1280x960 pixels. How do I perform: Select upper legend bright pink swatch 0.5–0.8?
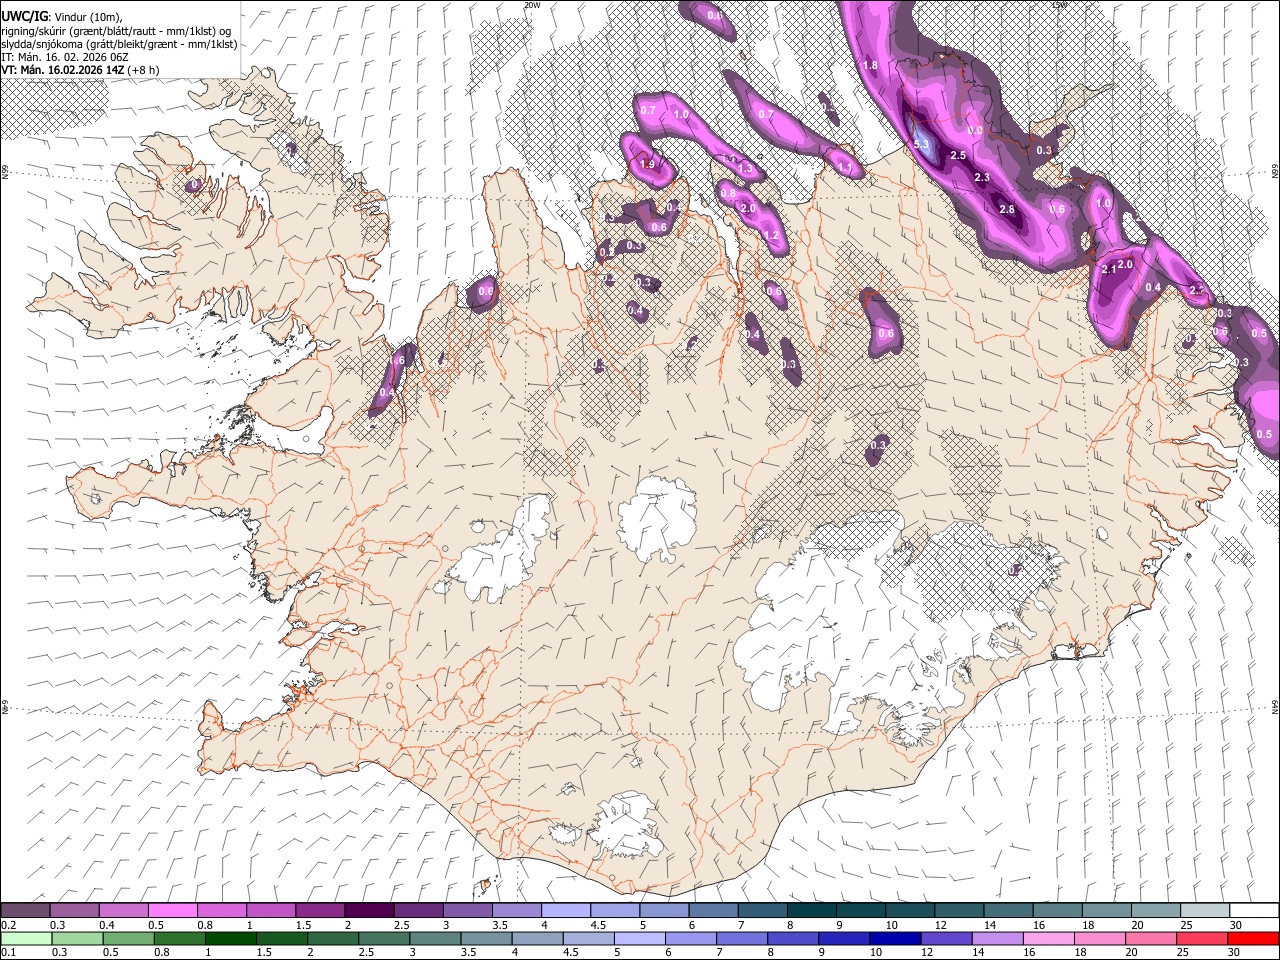[x=172, y=910]
